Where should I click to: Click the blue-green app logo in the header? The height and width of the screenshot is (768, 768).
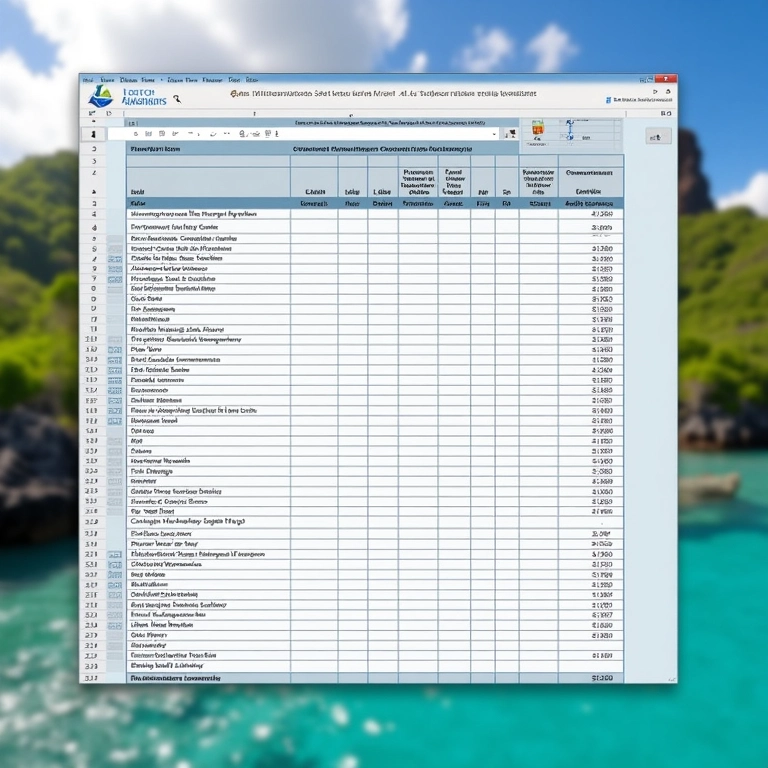tap(101, 96)
